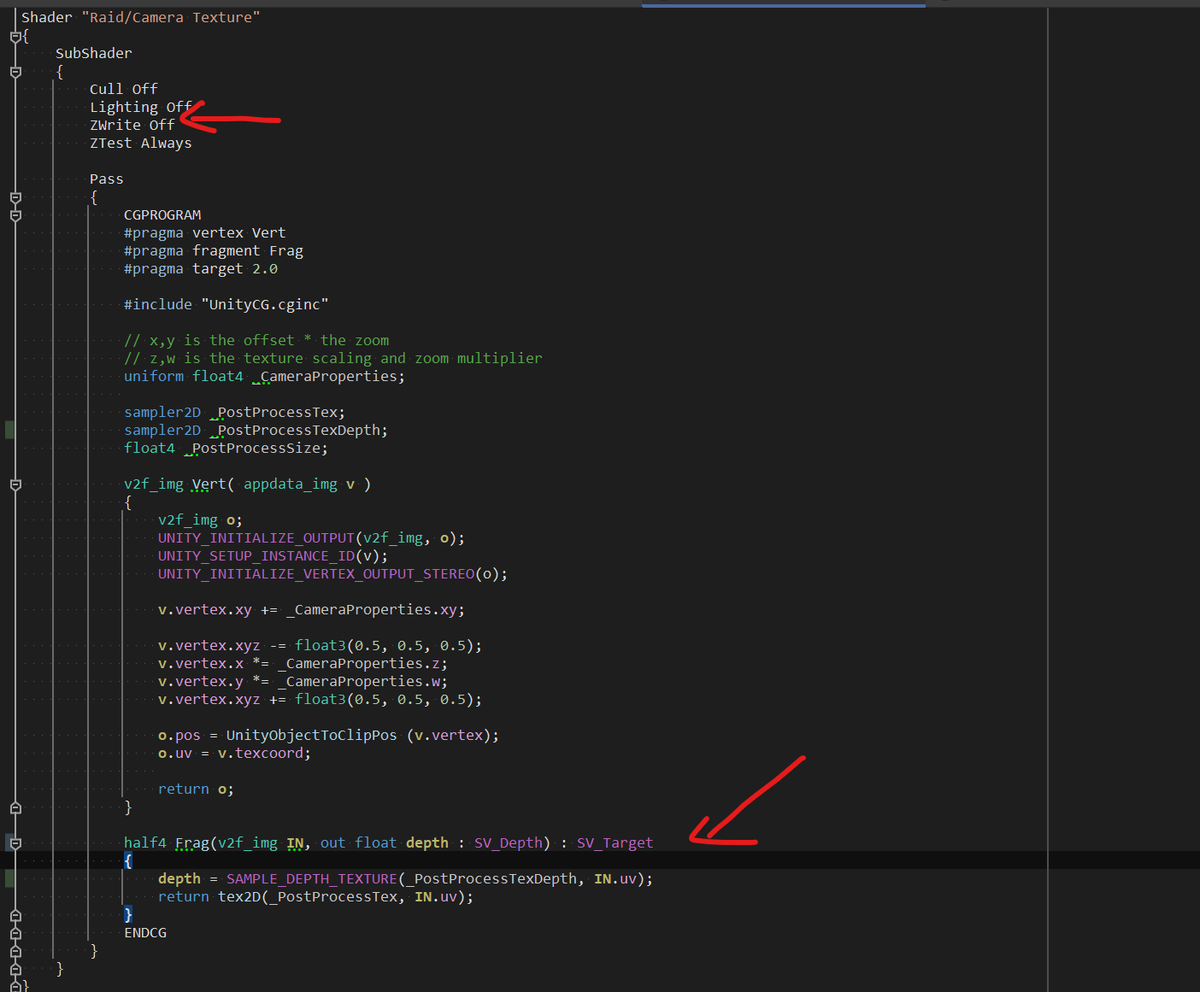1200x992 pixels.
Task: Collapse the Shader block fold marker
Action: (14, 36)
